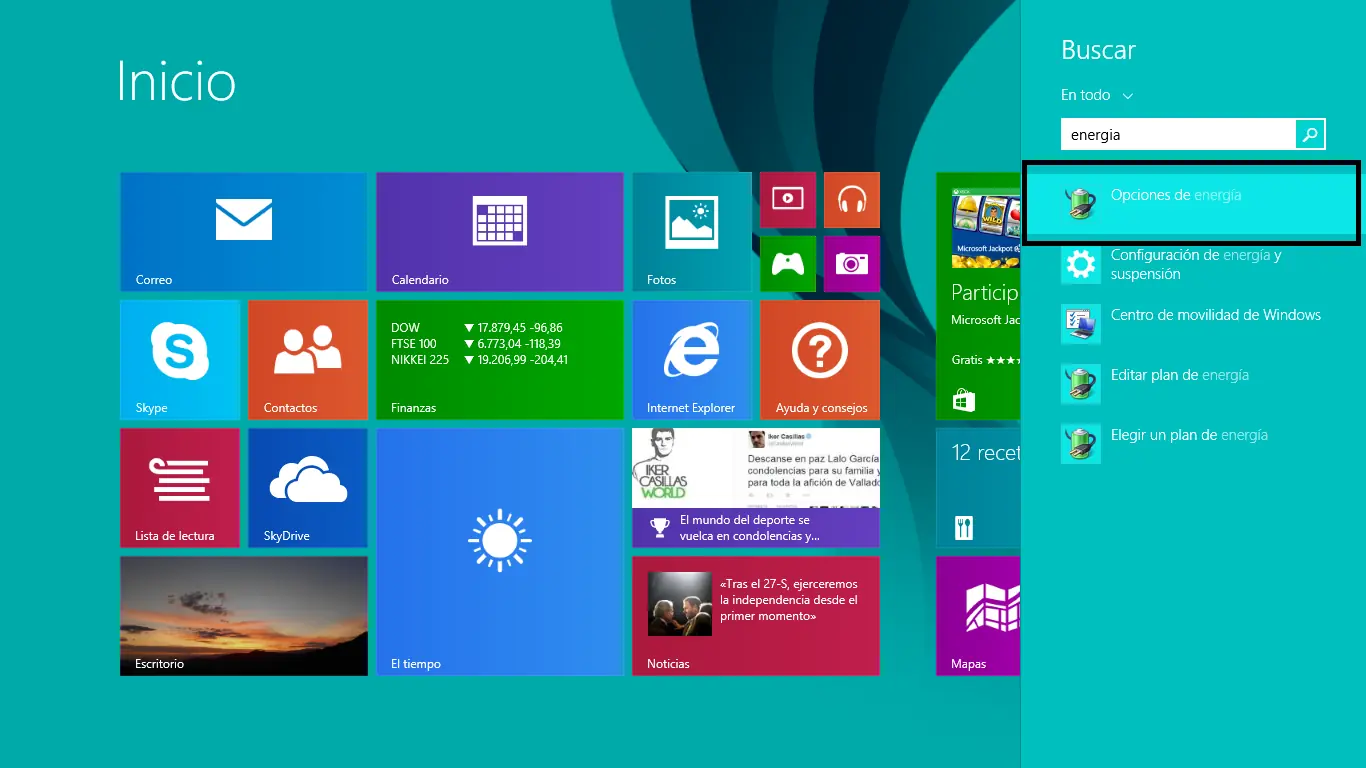Launch the orange Music headphones tile

pos(852,200)
